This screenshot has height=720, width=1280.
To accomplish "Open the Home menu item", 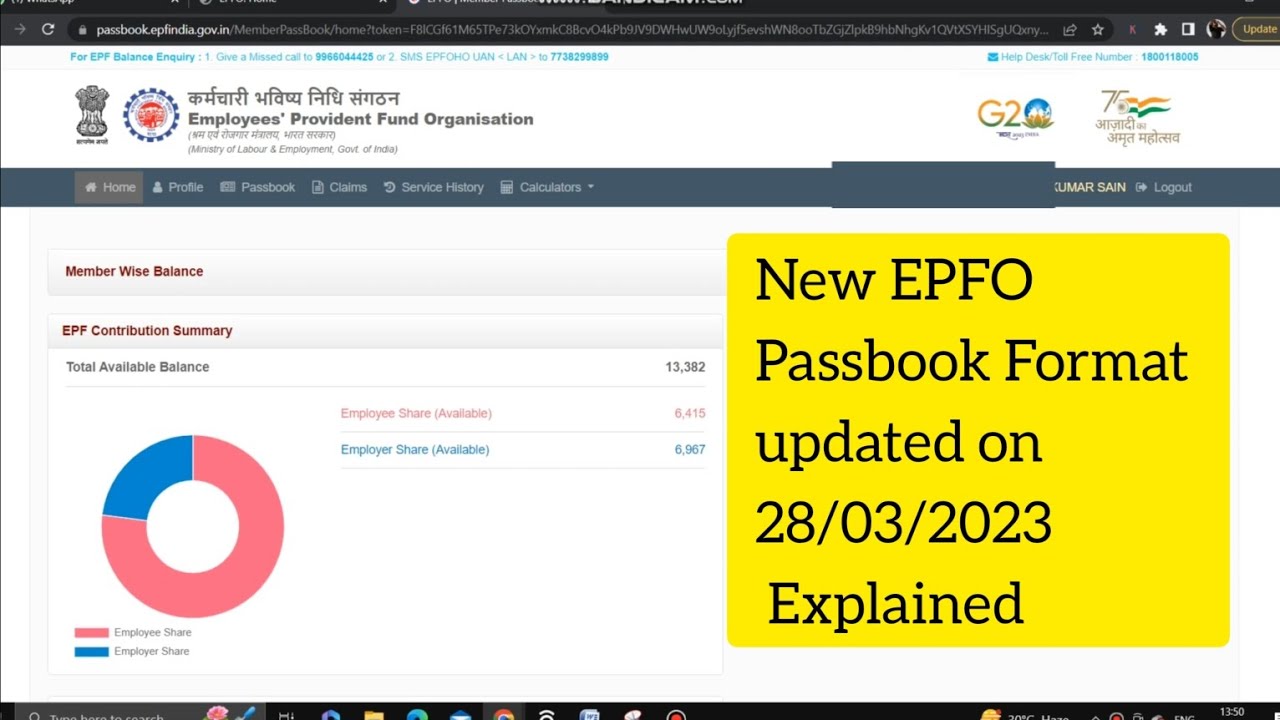I will point(109,187).
